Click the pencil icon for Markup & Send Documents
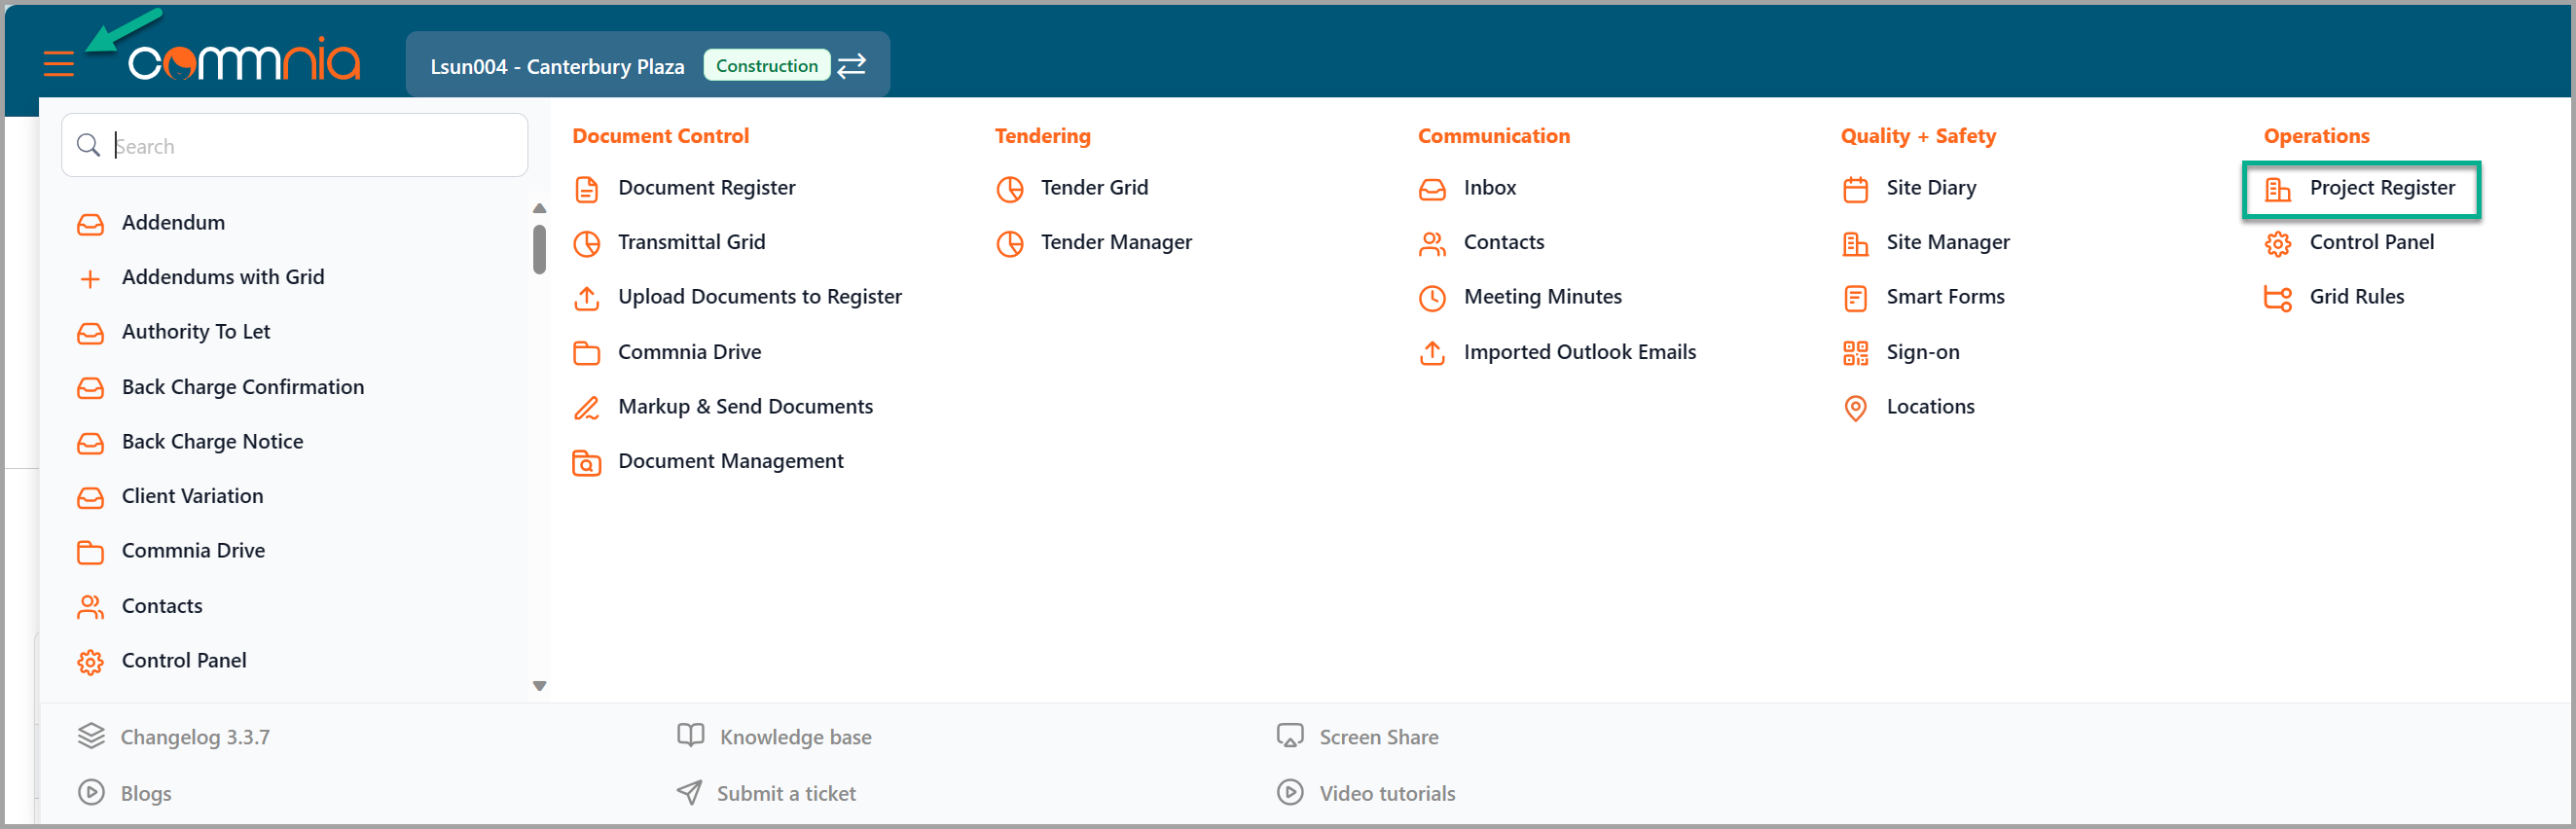The height and width of the screenshot is (829, 2576). pyautogui.click(x=587, y=408)
